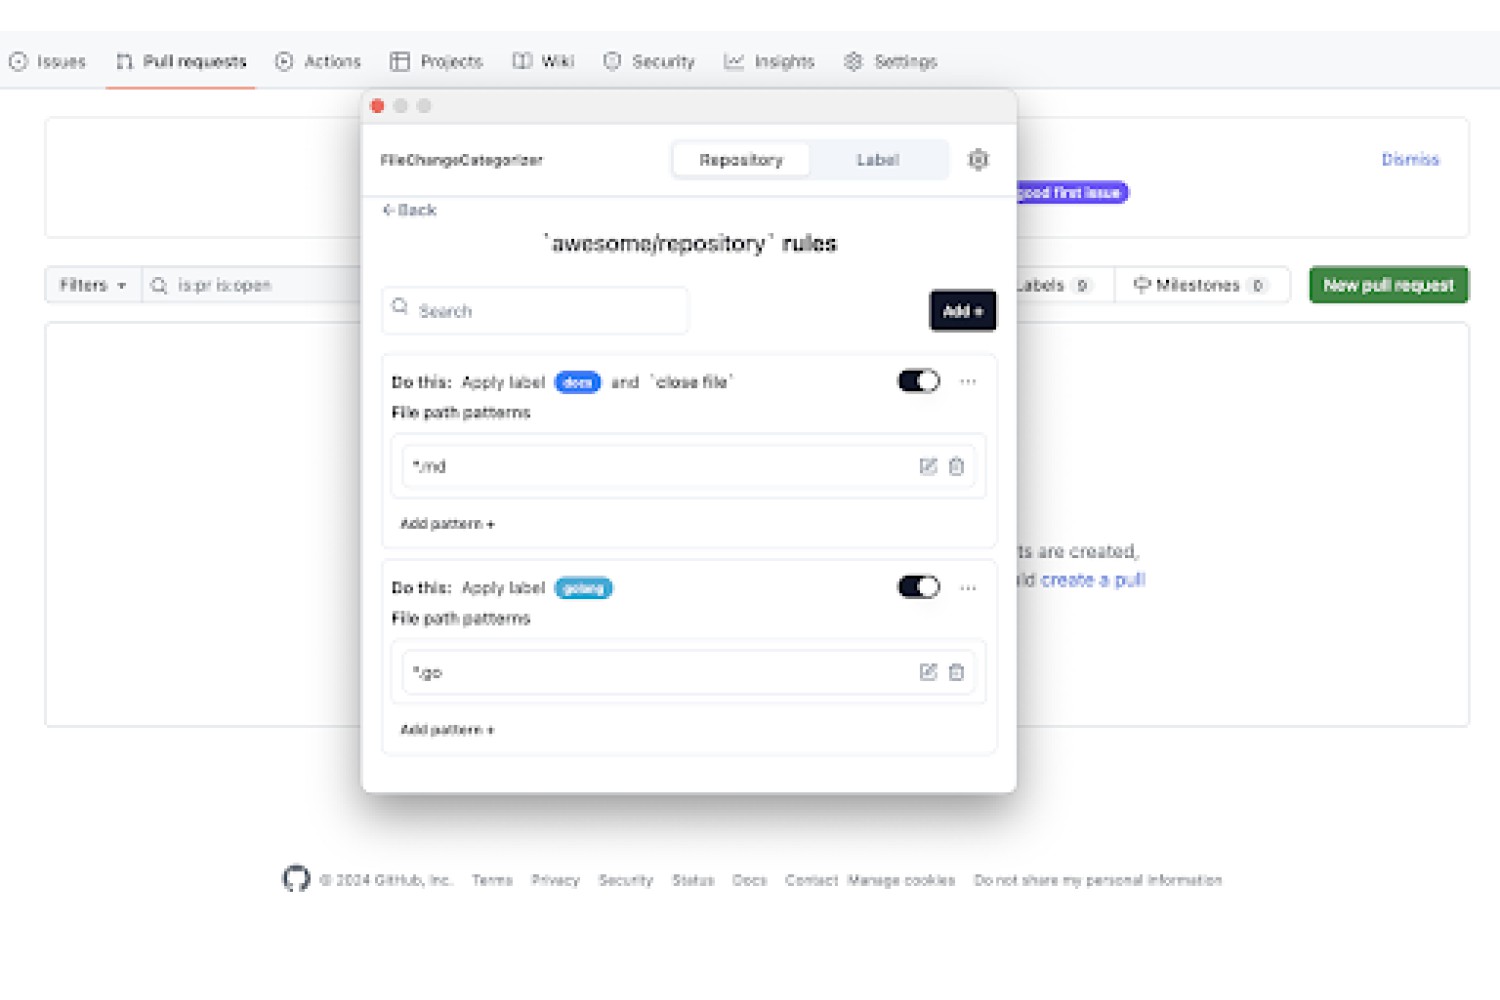
Task: Open more options for the golang rule
Action: [x=968, y=588]
